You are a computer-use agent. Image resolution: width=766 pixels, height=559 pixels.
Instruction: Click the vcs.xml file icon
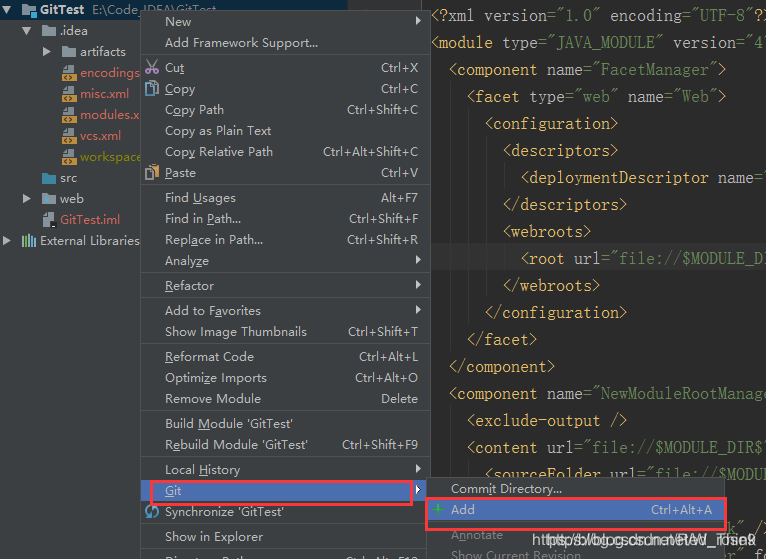(69, 136)
